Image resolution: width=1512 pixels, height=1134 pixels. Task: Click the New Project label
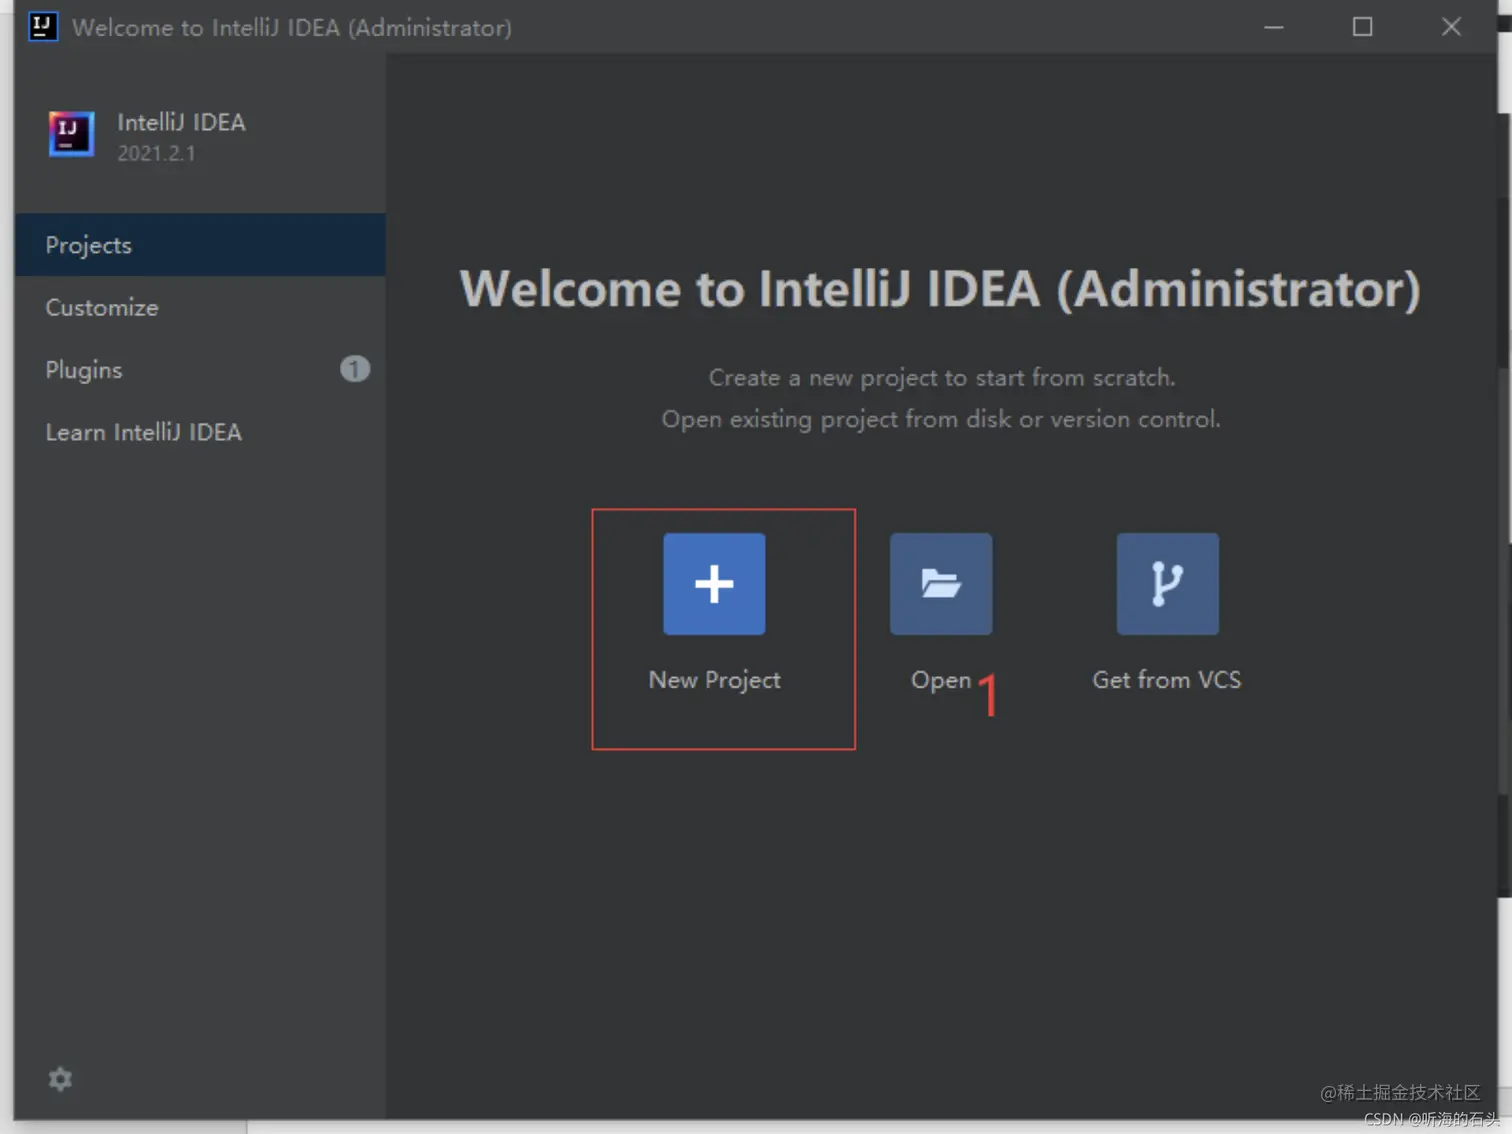coord(714,680)
